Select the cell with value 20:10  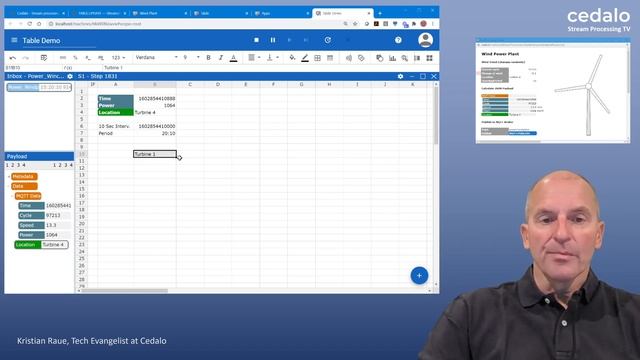click(x=155, y=133)
